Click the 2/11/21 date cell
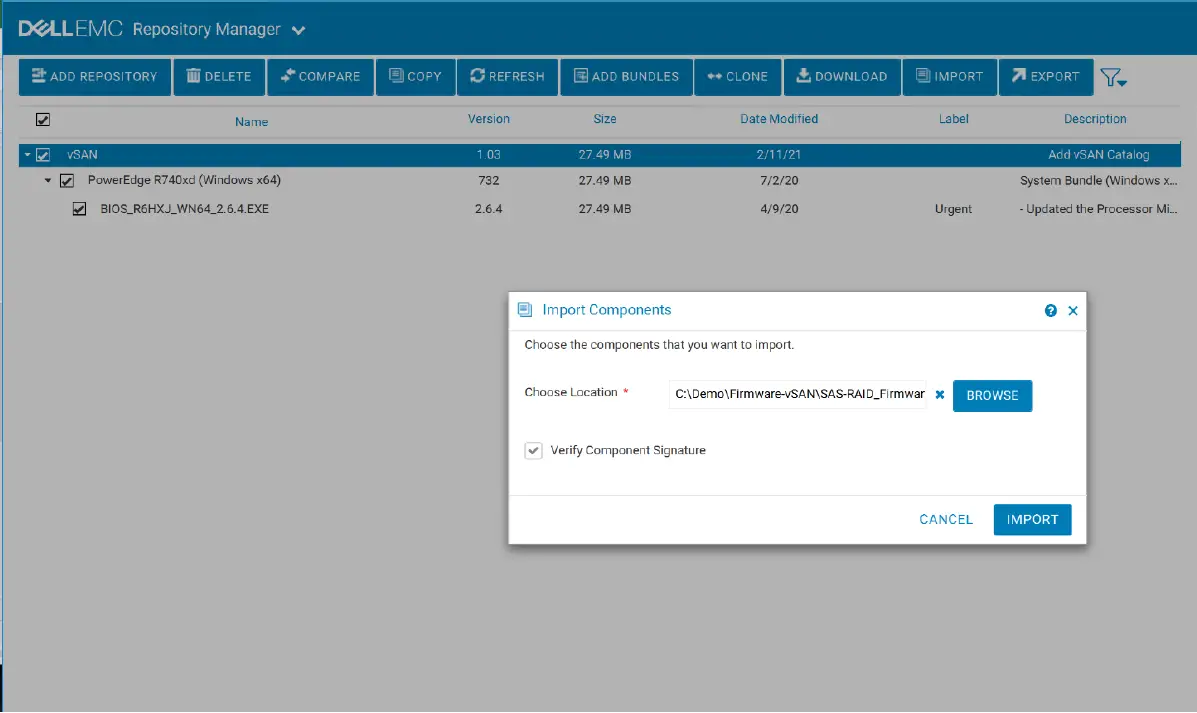This screenshot has width=1197, height=713. click(779, 155)
